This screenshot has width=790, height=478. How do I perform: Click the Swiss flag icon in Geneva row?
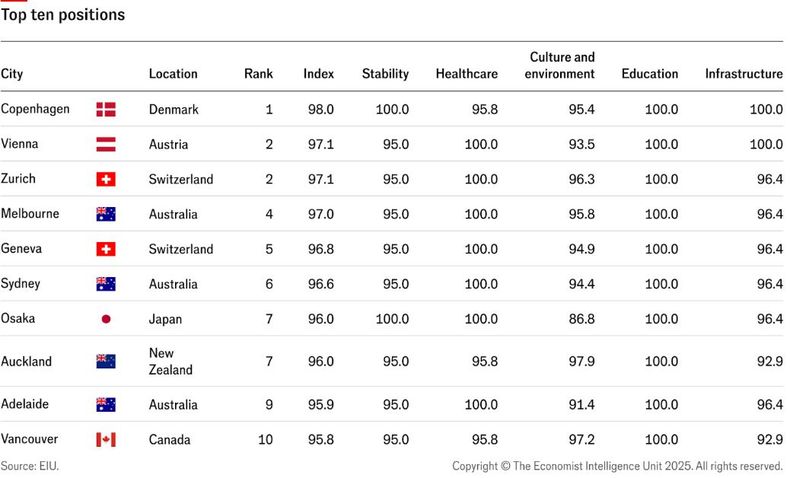[106, 249]
